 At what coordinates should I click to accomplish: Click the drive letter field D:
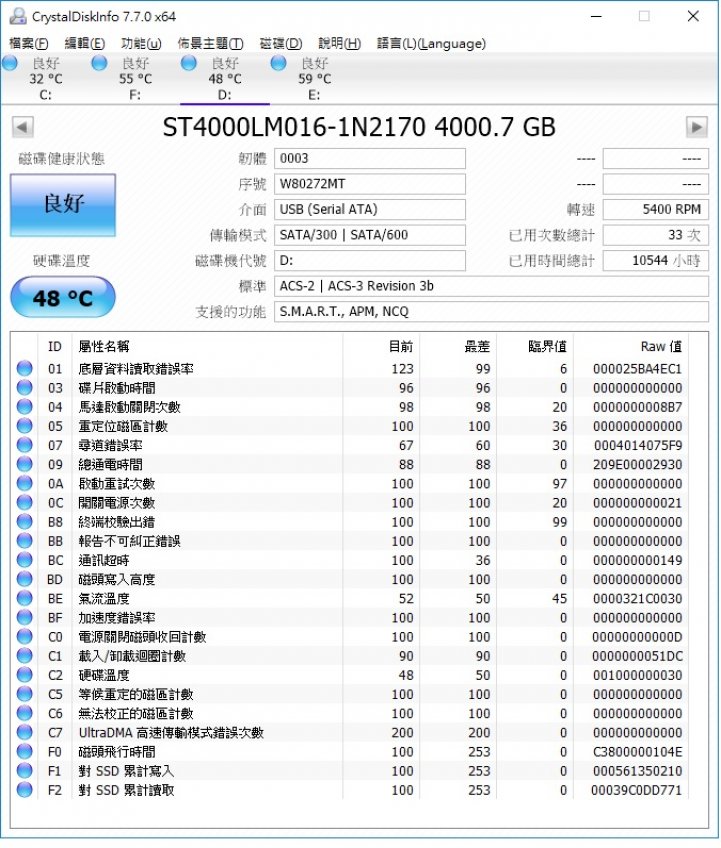(370, 261)
